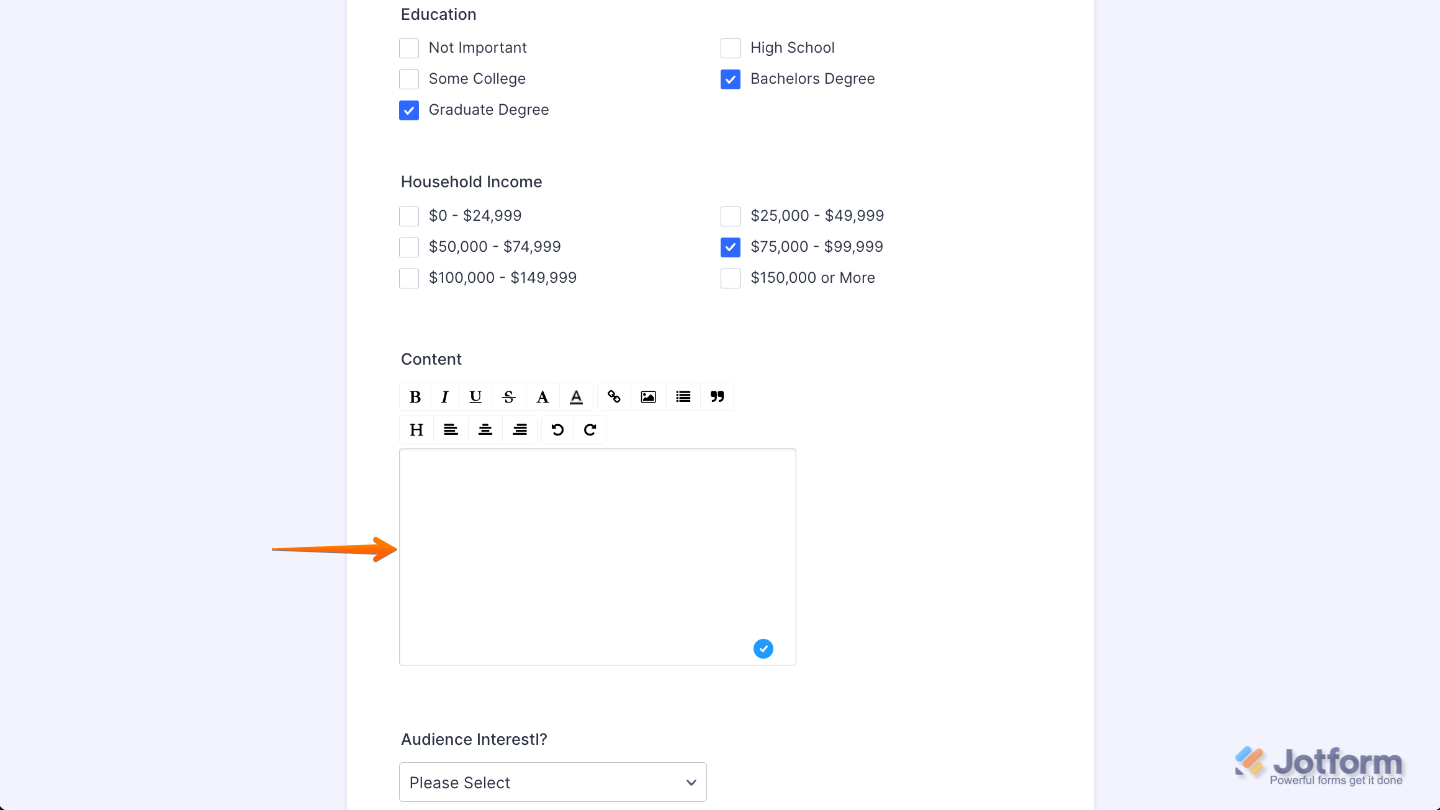This screenshot has width=1440, height=810.
Task: Apply strikethrough formatting
Action: tap(509, 396)
